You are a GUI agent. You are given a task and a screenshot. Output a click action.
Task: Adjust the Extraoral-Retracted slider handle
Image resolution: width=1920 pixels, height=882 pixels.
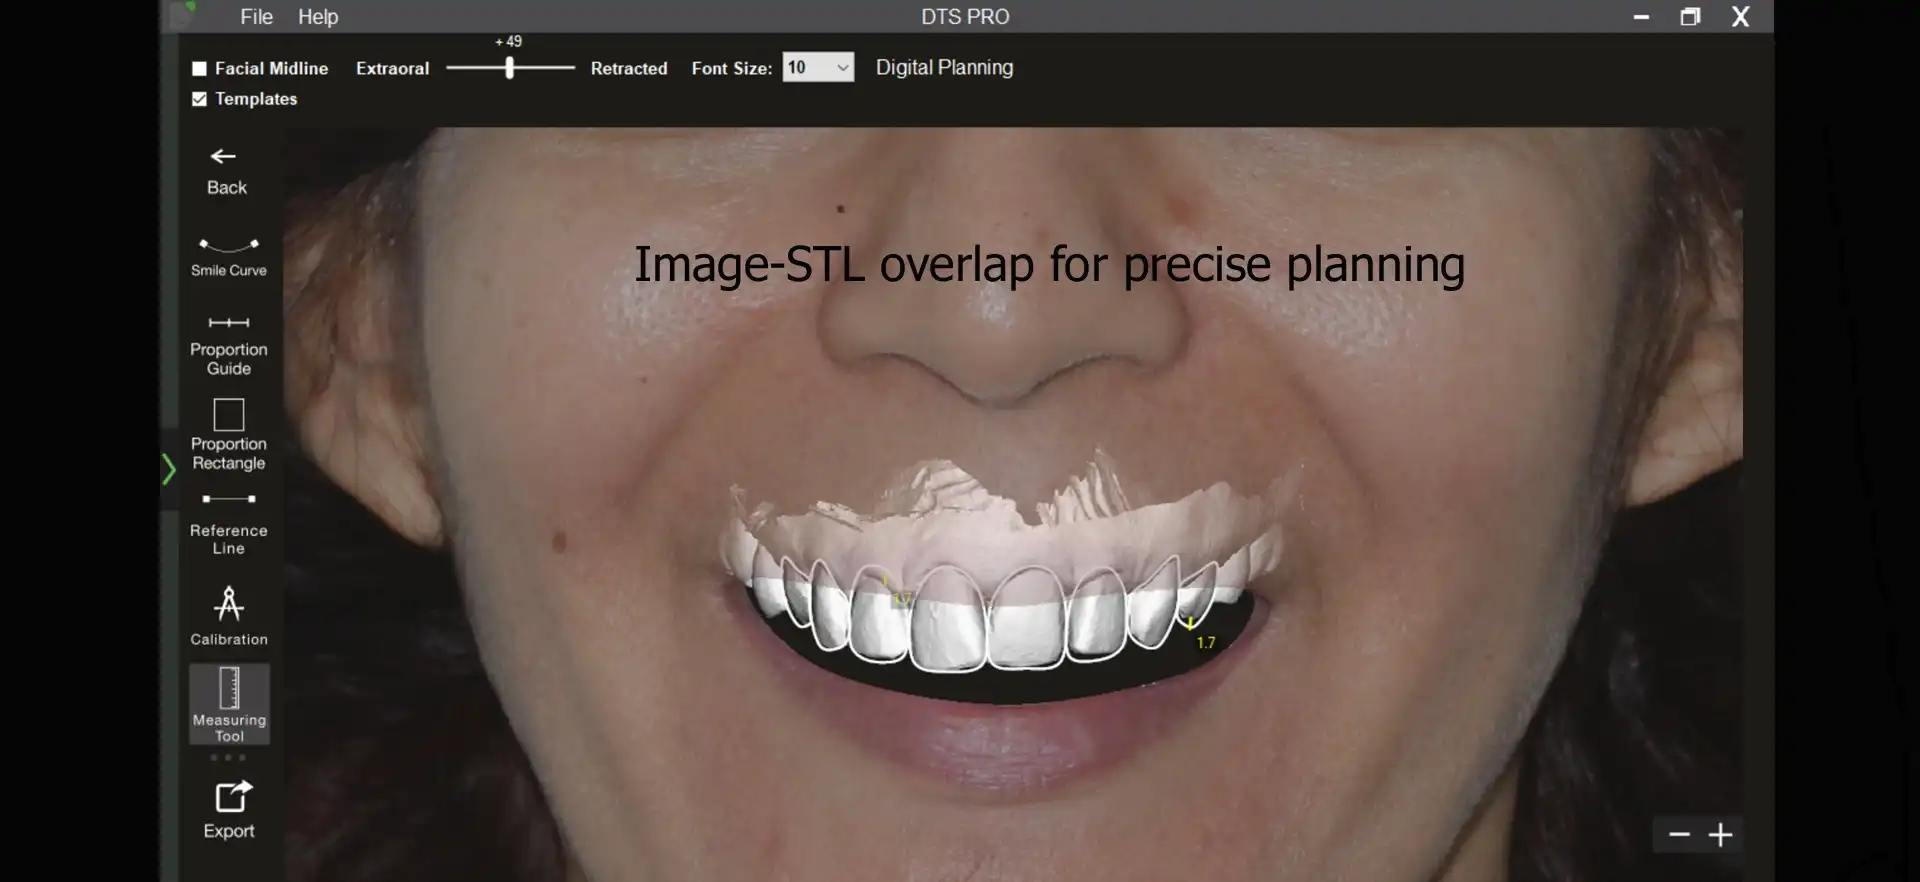point(510,67)
